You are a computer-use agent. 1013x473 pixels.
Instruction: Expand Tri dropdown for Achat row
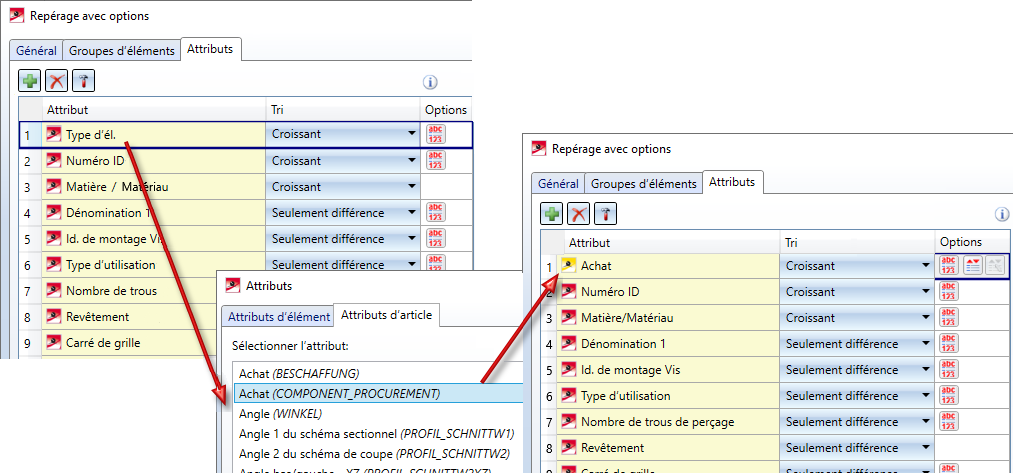(x=925, y=266)
